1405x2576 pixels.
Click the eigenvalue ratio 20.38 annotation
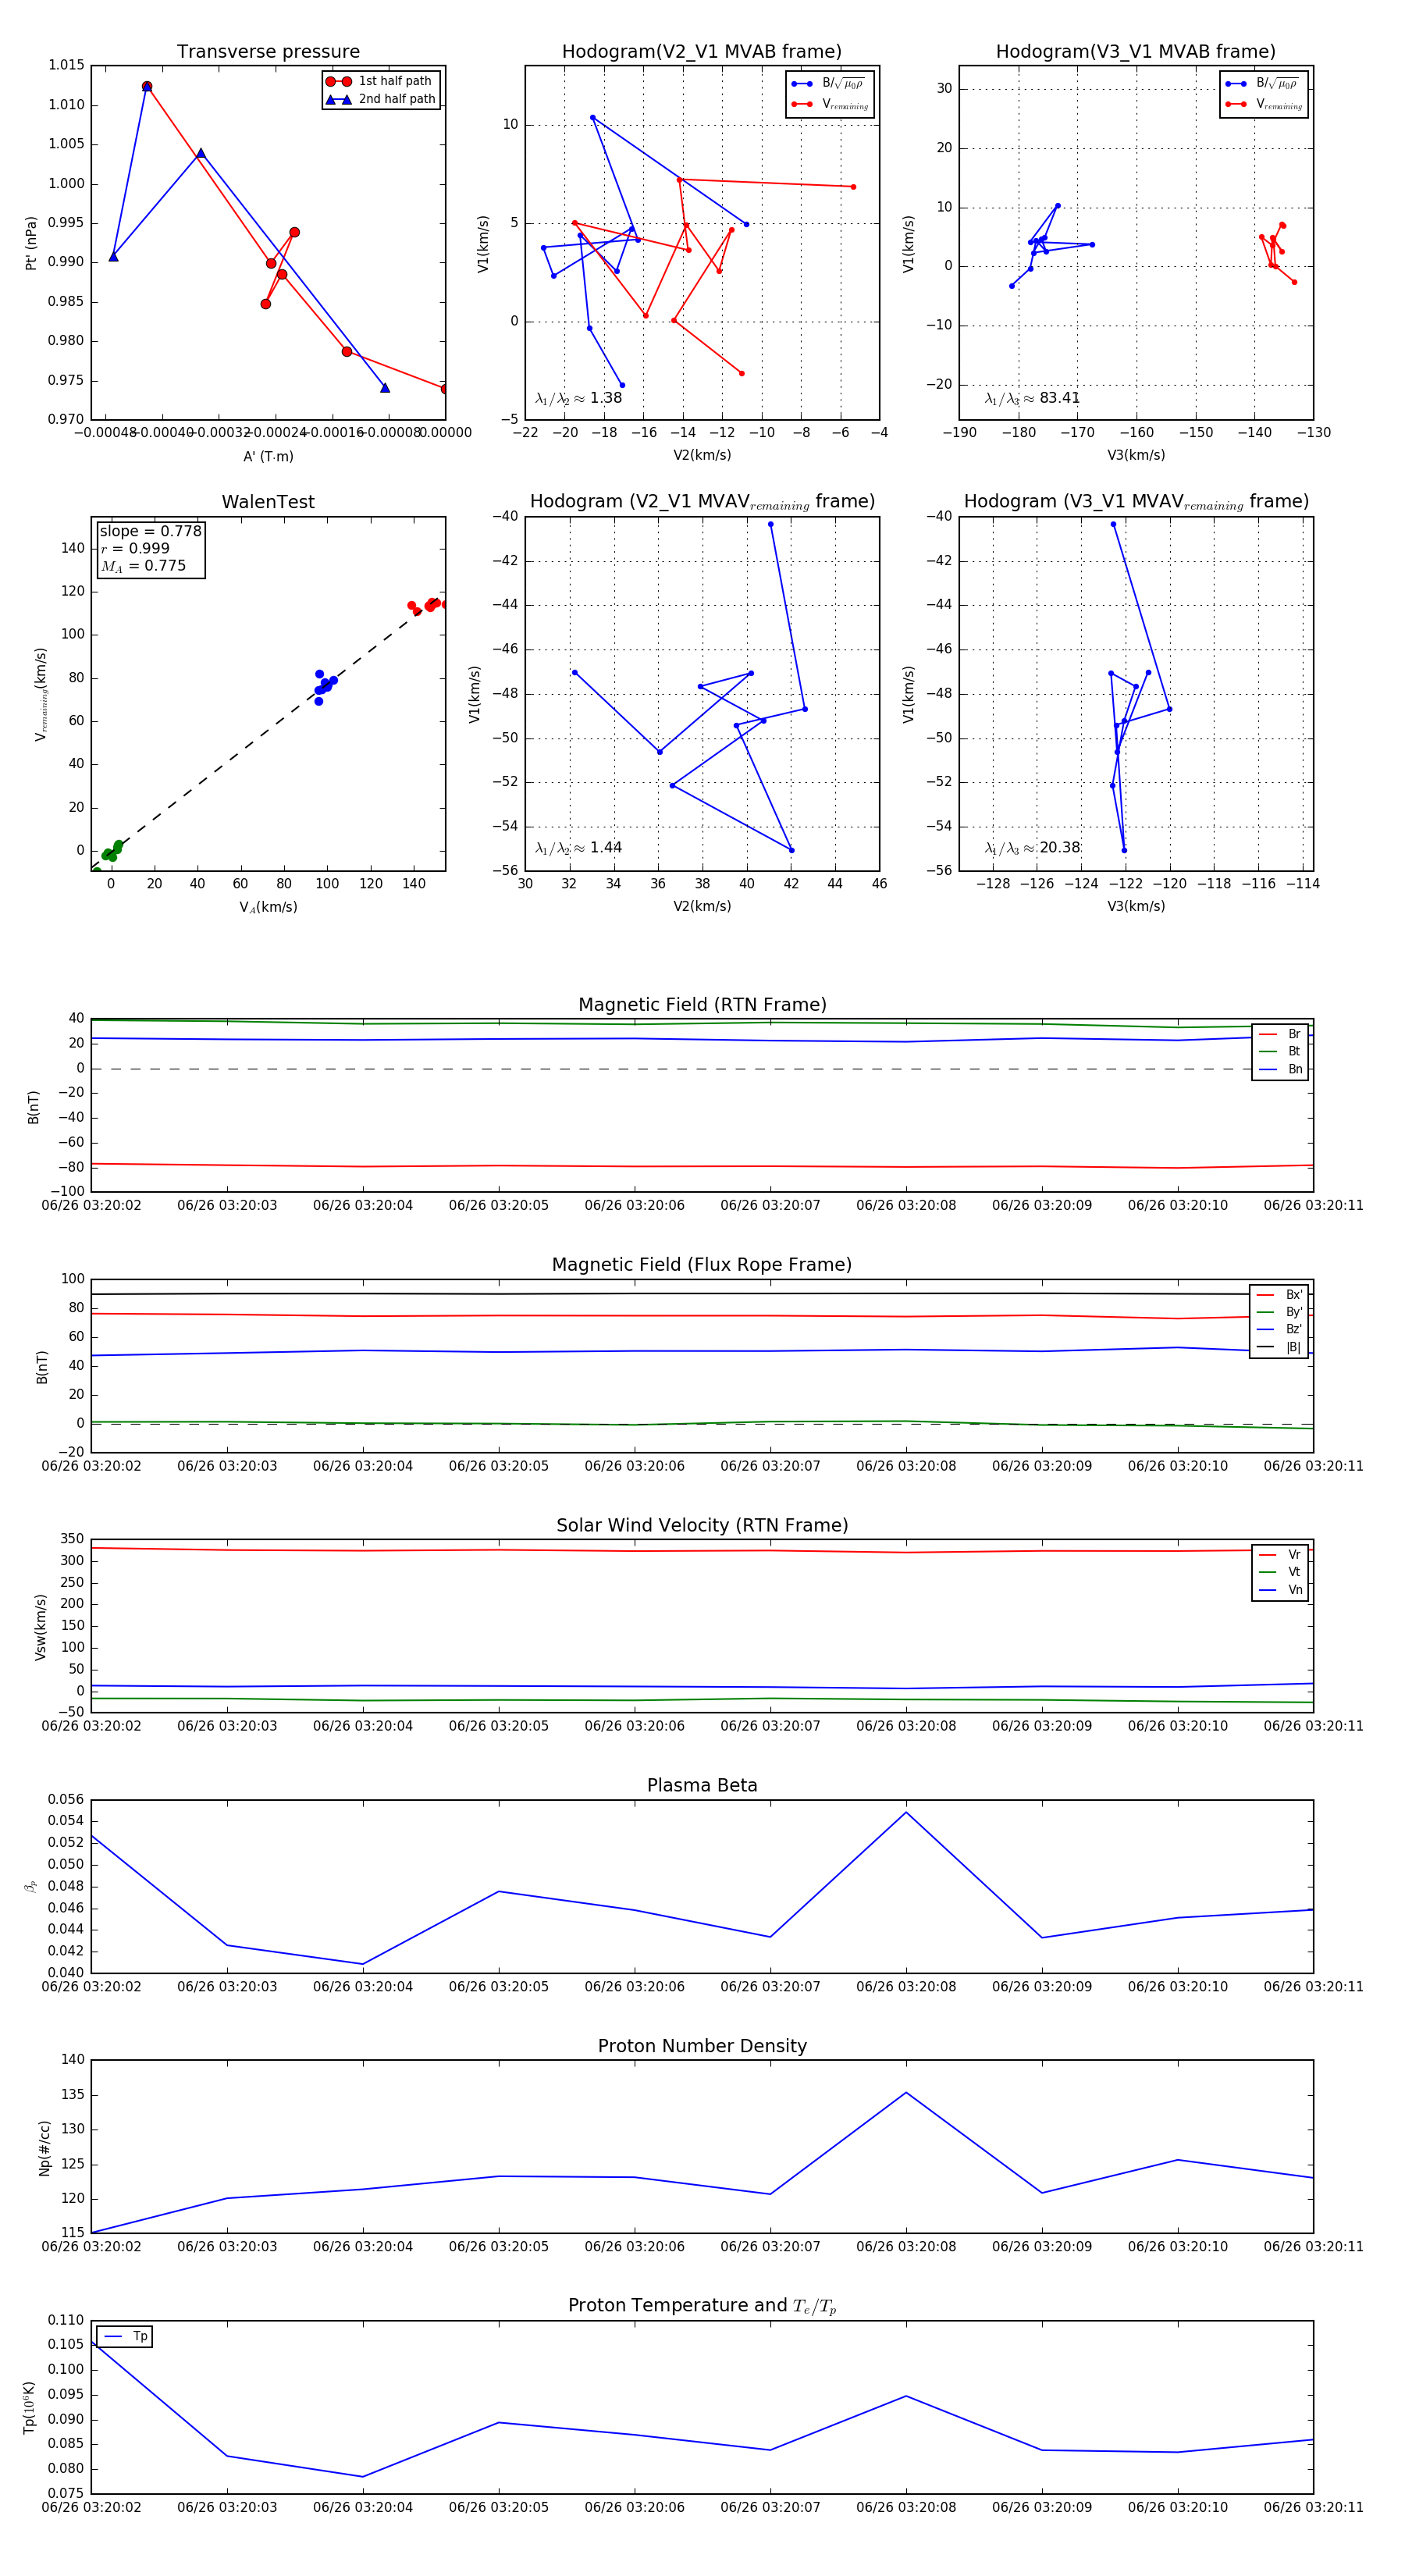coord(1032,848)
